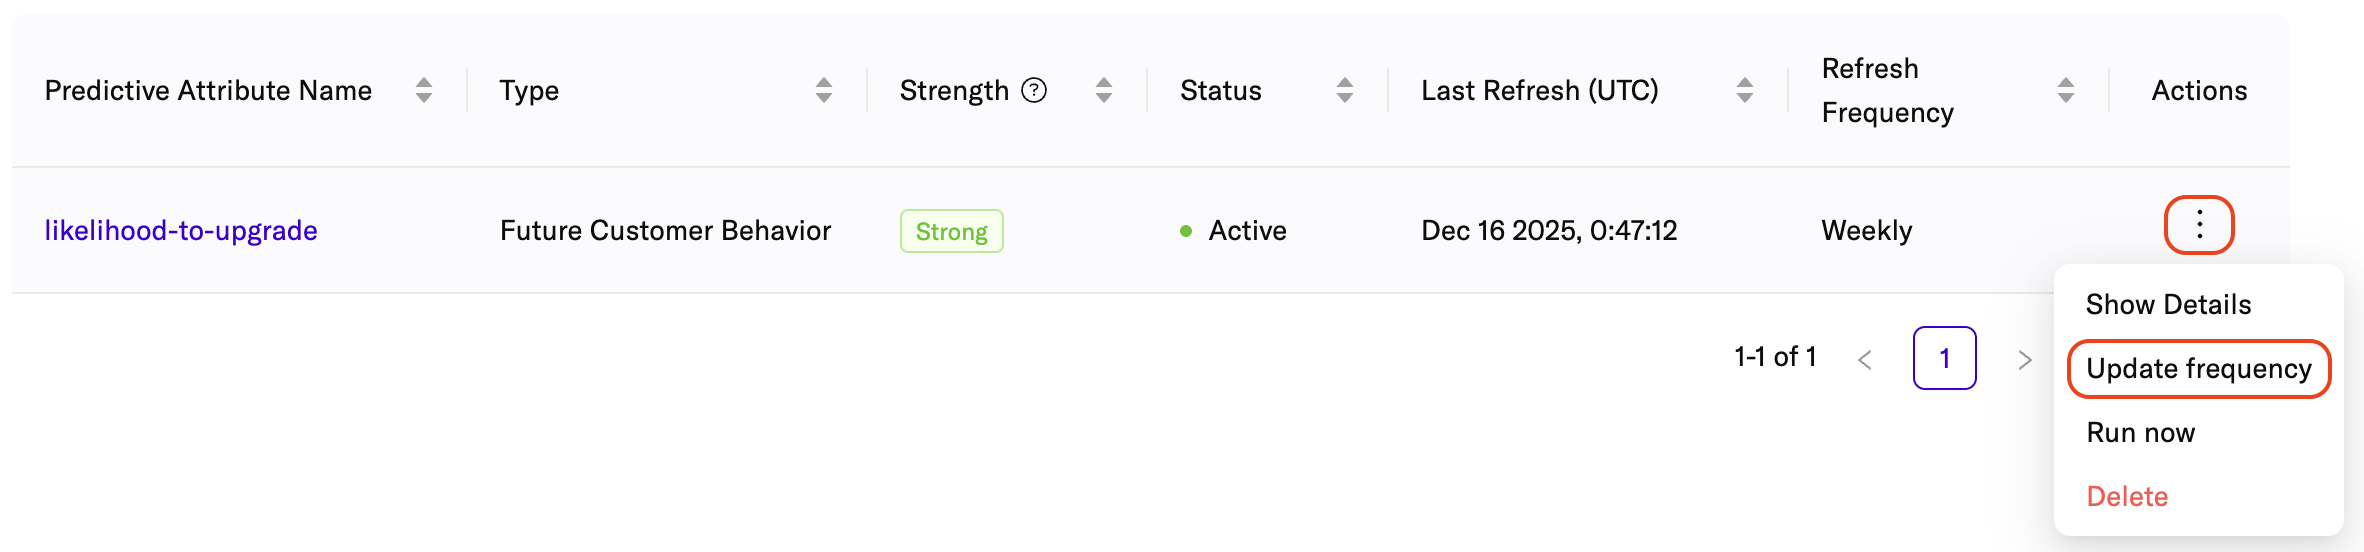Click the Weekly refresh frequency cell
Image resolution: width=2364 pixels, height=552 pixels.
(x=1866, y=231)
